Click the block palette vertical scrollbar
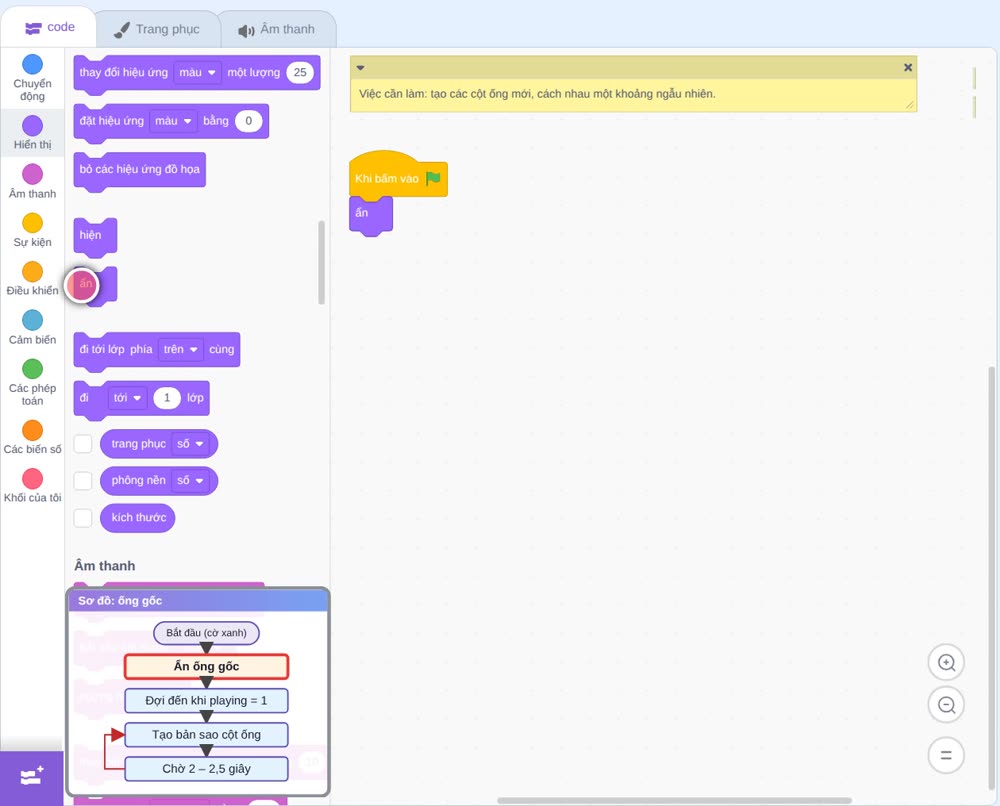Viewport: 1000px width, 806px height. tap(321, 263)
